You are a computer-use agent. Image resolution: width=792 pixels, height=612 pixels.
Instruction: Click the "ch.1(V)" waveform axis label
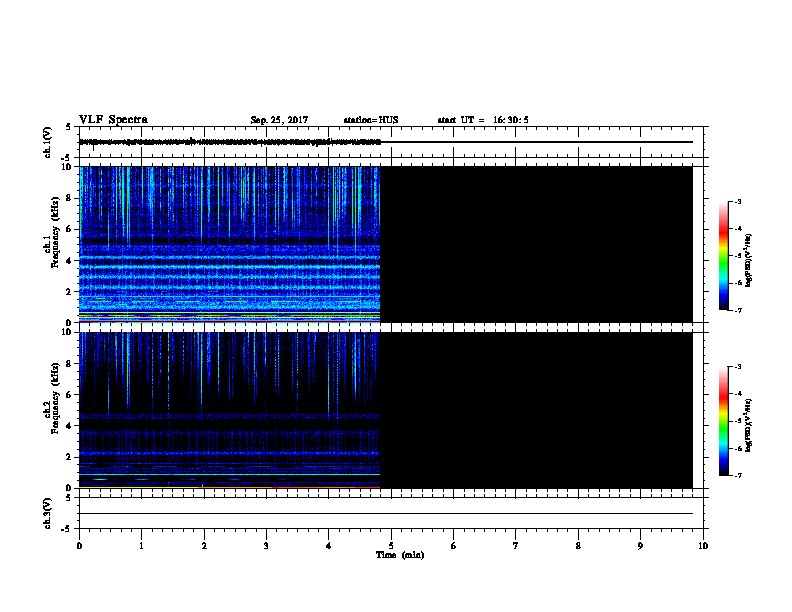click(47, 142)
